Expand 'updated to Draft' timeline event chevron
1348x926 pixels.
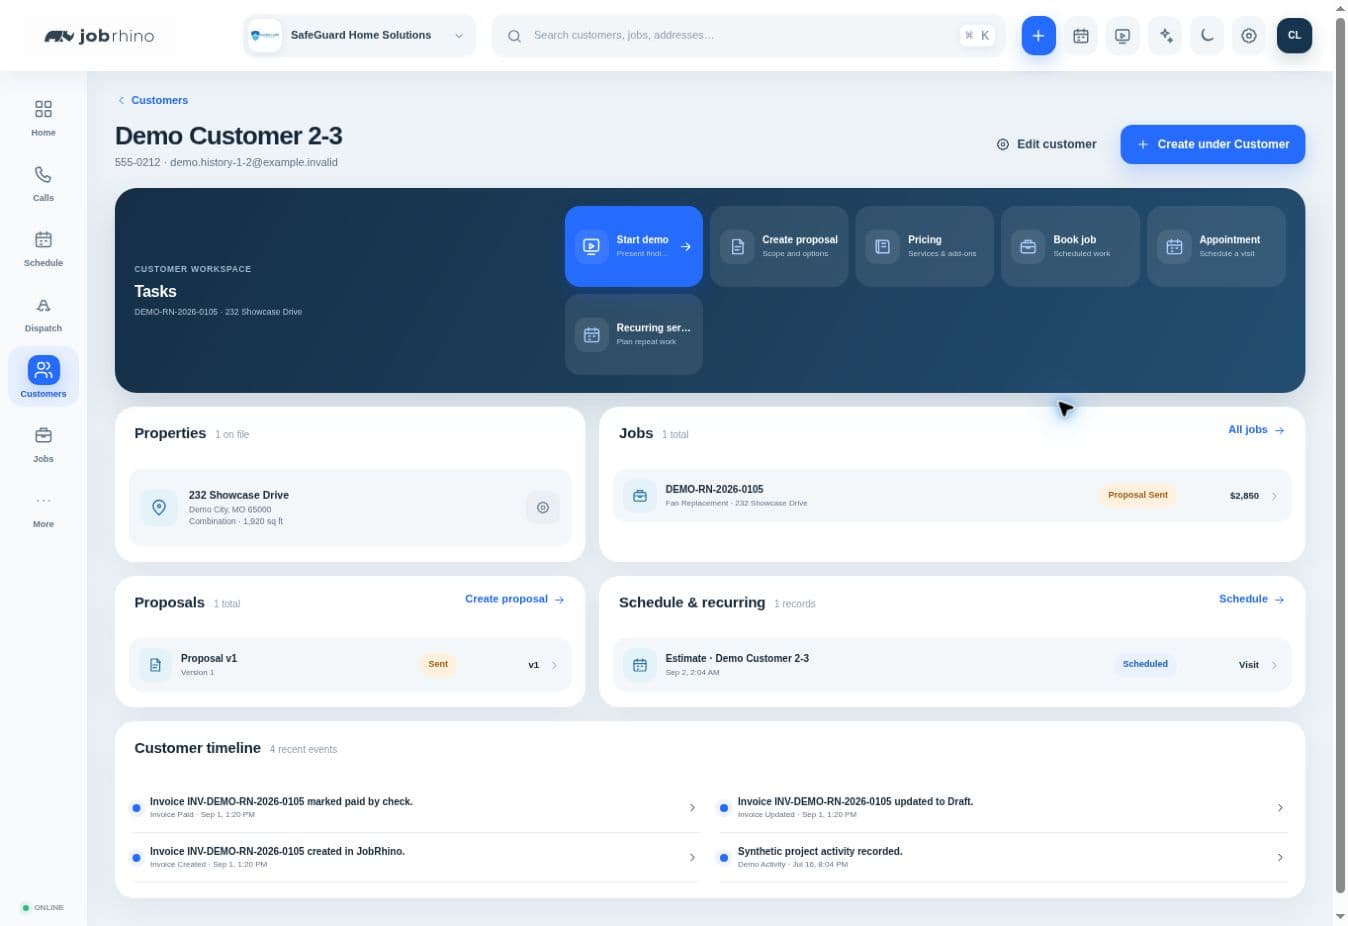(x=1280, y=808)
